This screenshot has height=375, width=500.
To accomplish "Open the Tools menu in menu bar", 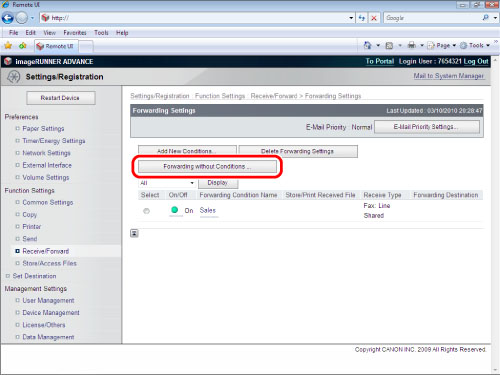I will (x=101, y=33).
